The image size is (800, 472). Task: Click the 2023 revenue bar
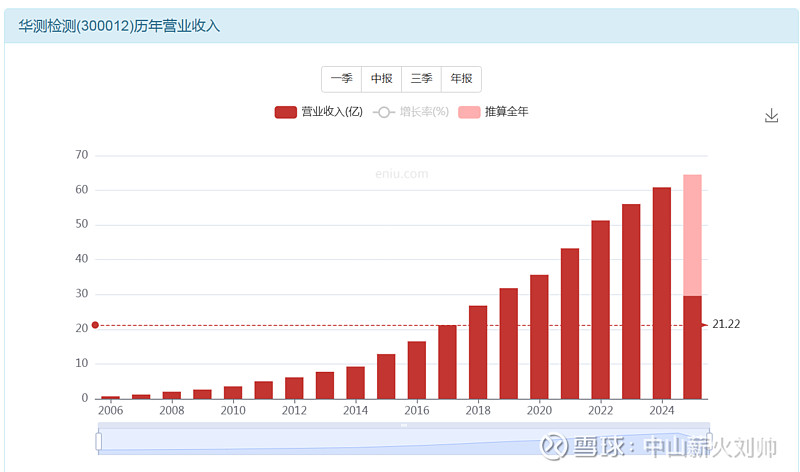pyautogui.click(x=631, y=301)
